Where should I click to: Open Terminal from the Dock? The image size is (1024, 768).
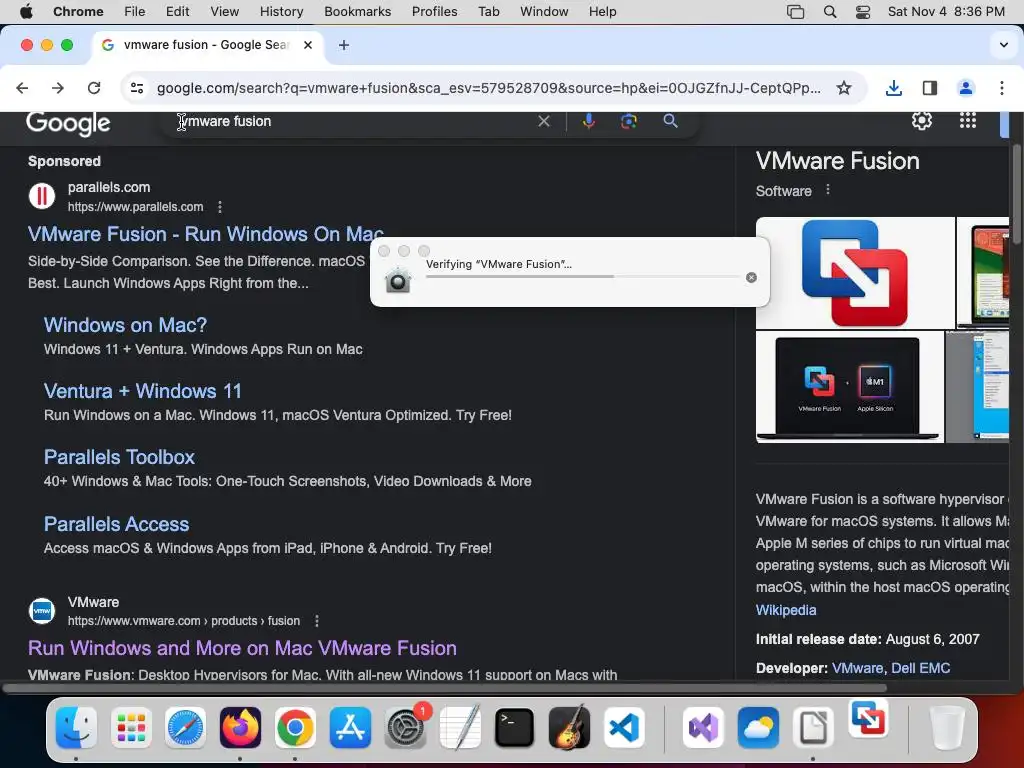515,728
